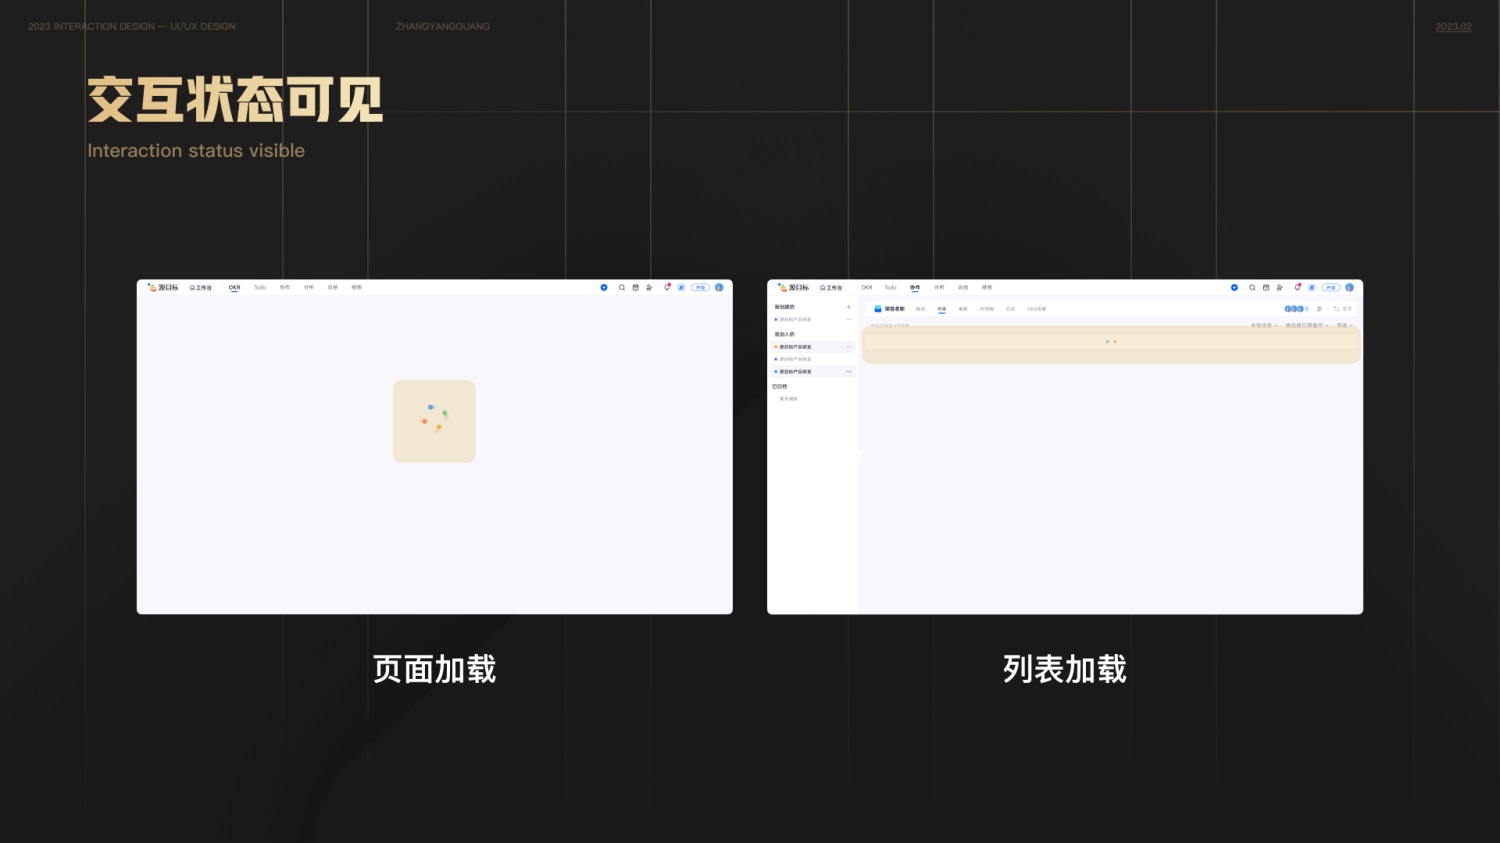Open the 全部任务 filter dropdown
Screen dimensions: 1500x843
pos(1264,325)
